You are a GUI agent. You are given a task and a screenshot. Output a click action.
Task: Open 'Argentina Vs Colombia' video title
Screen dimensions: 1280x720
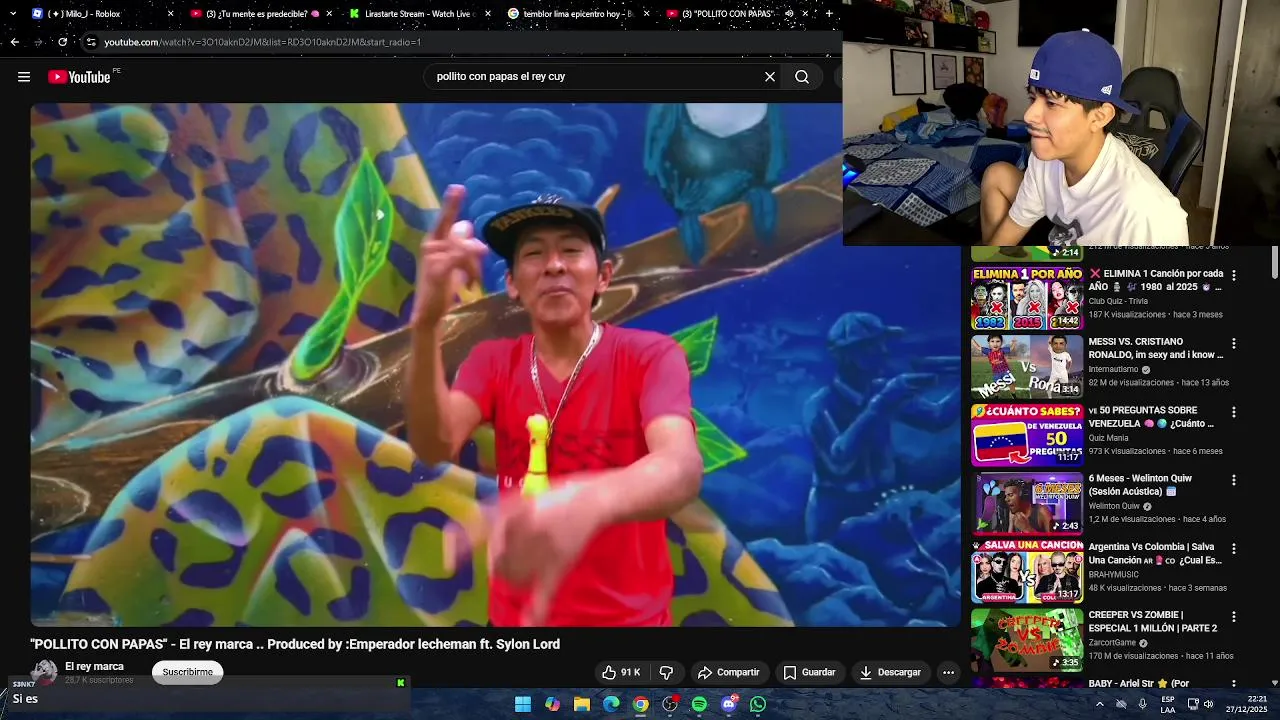point(1155,554)
